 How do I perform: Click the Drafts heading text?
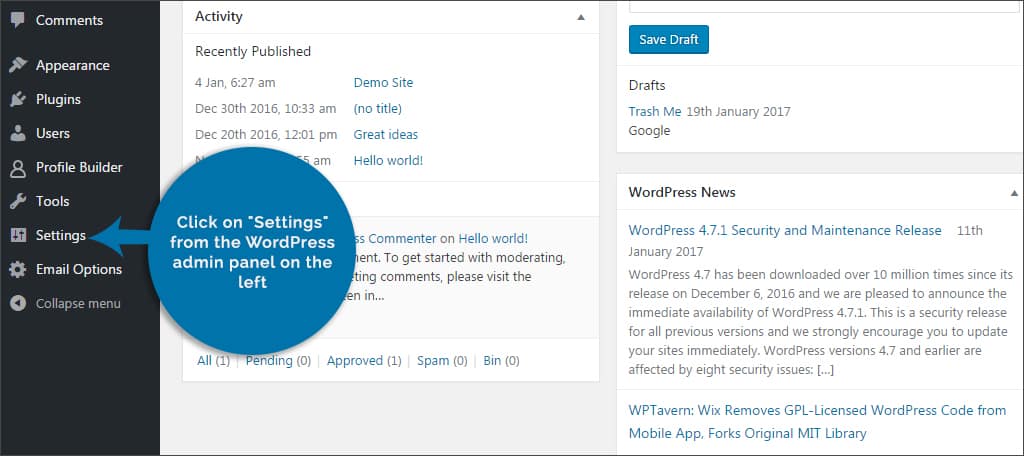tap(647, 85)
